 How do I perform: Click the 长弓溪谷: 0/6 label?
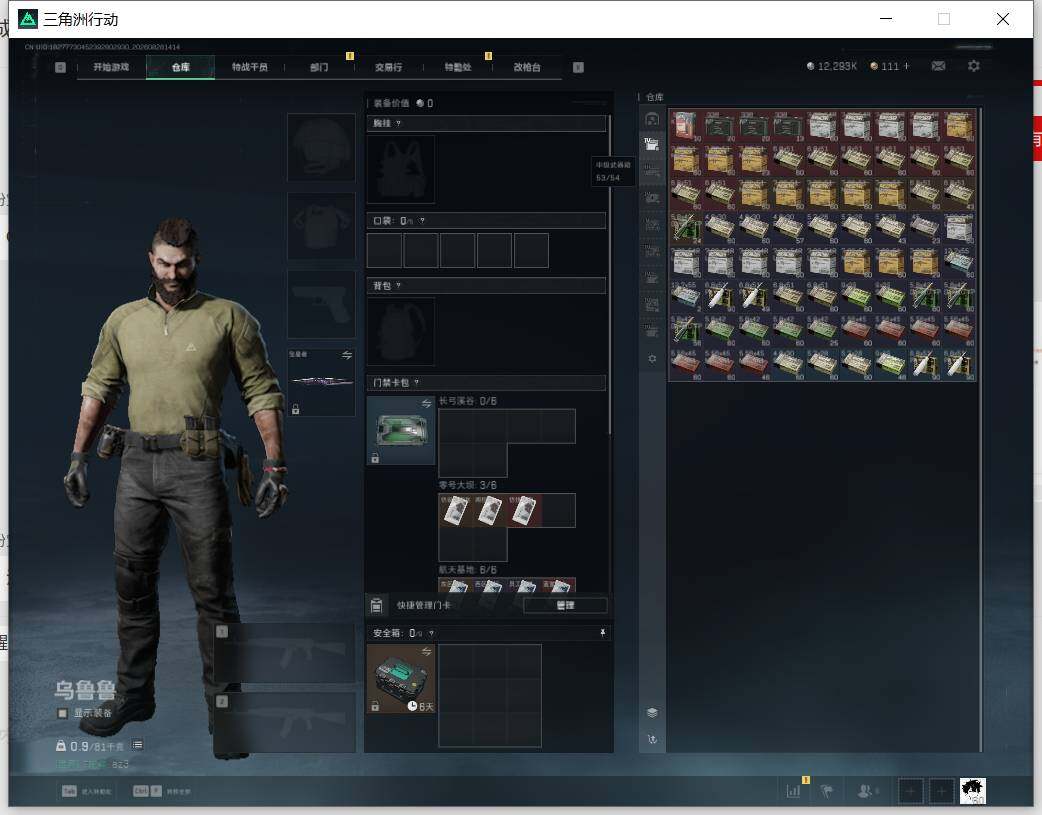pyautogui.click(x=468, y=401)
